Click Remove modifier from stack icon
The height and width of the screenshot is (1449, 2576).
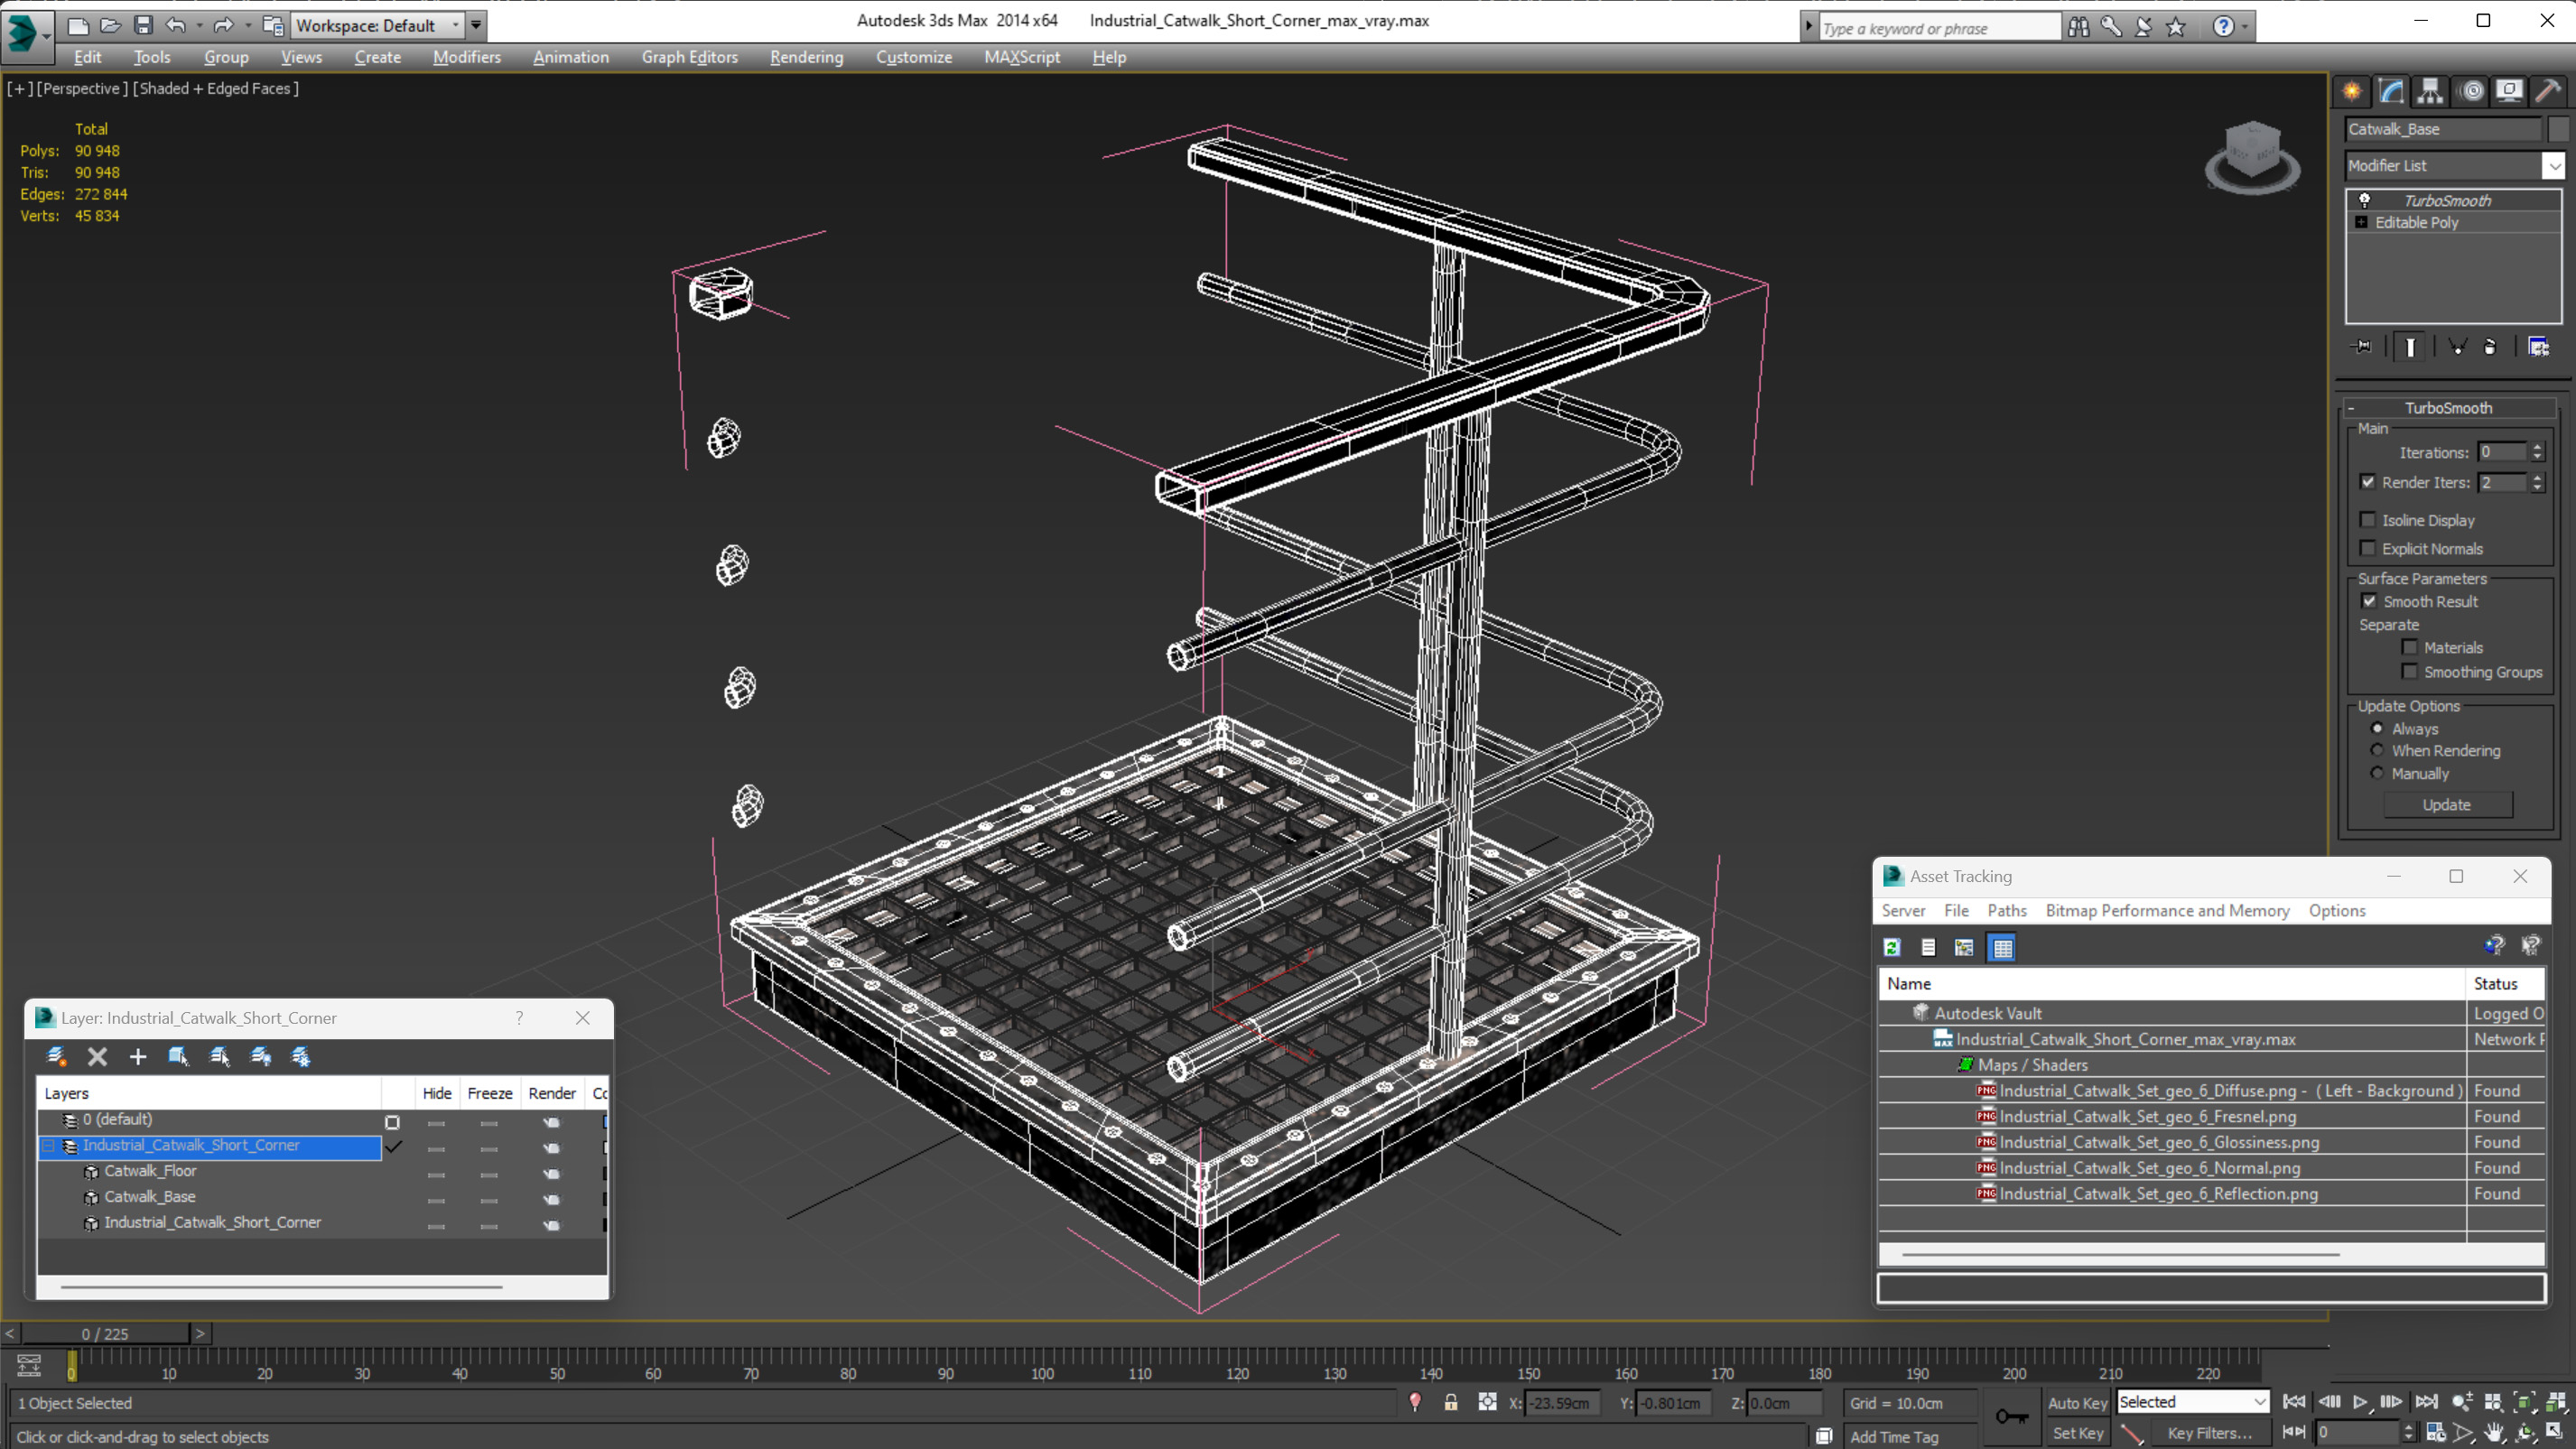pos(2491,347)
